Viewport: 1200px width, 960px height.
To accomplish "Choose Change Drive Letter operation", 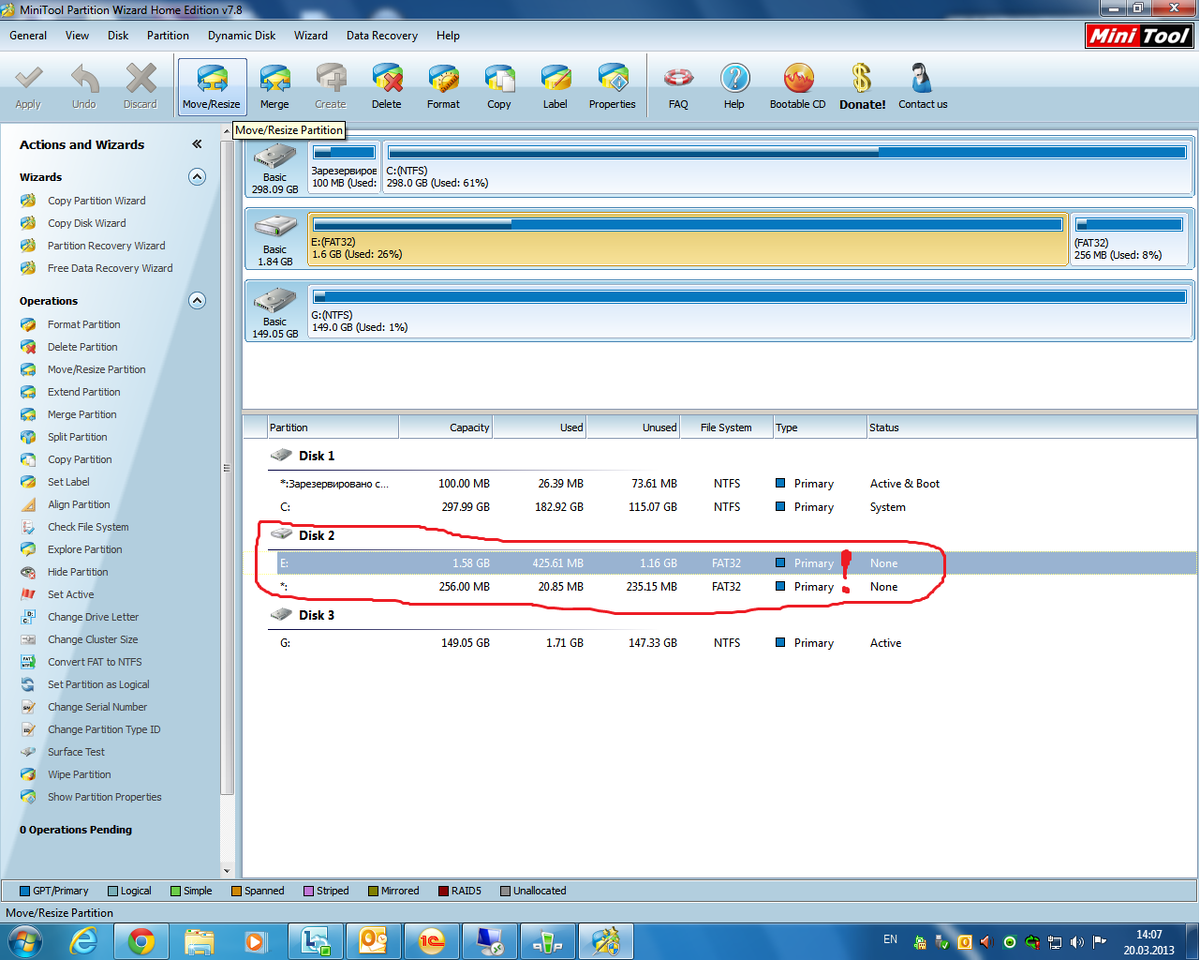I will point(93,617).
